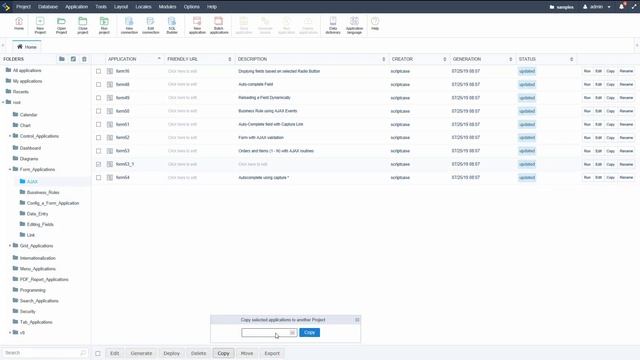Click Run button for form36 row
The height and width of the screenshot is (360, 640).
[x=587, y=71]
